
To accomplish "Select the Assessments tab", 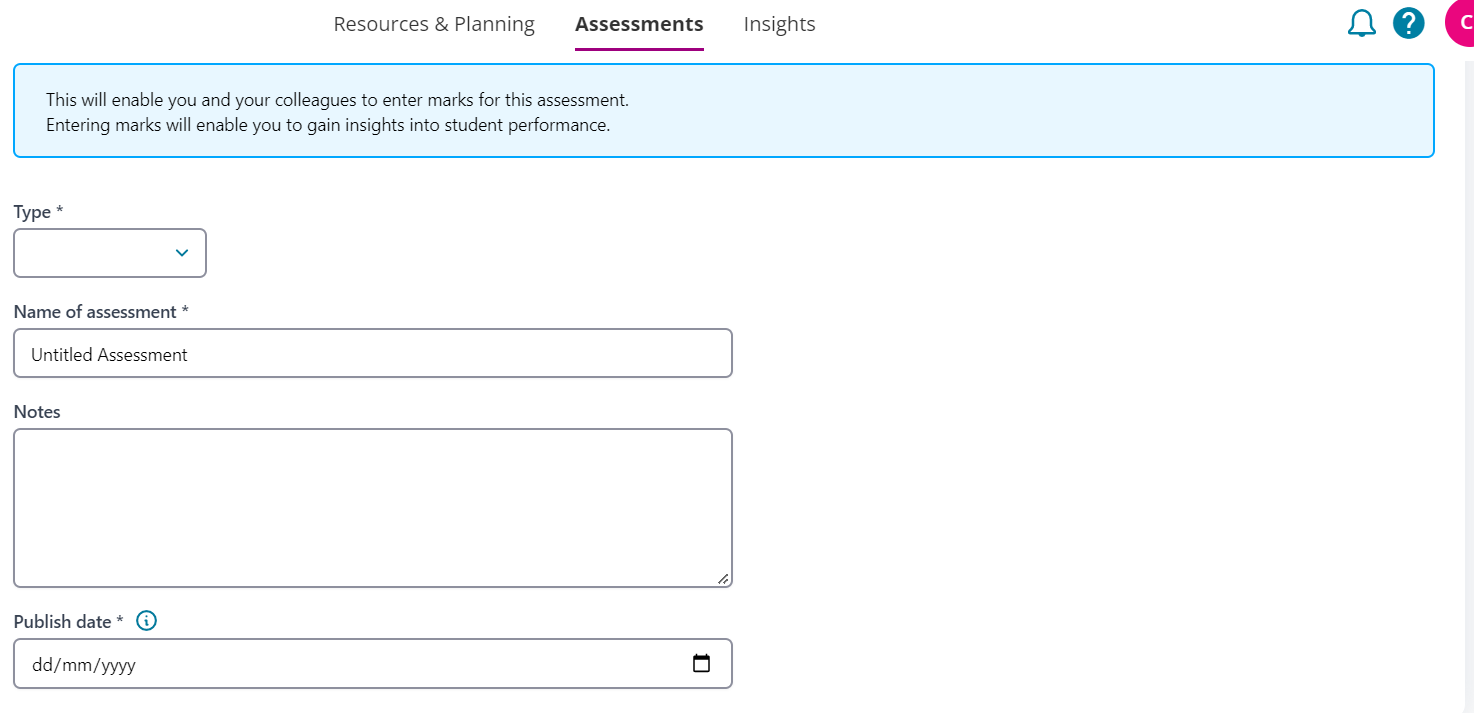I will tap(639, 23).
